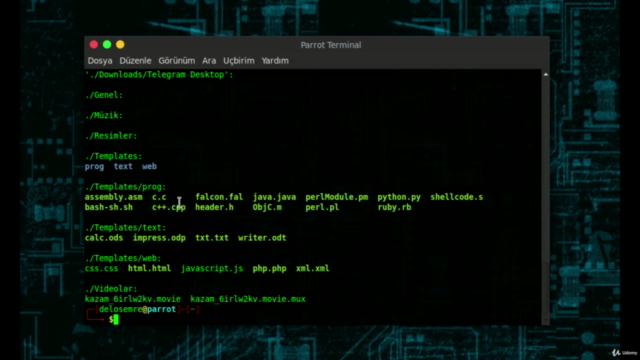Click css.css file name
The width and height of the screenshot is (640, 360).
click(x=102, y=269)
